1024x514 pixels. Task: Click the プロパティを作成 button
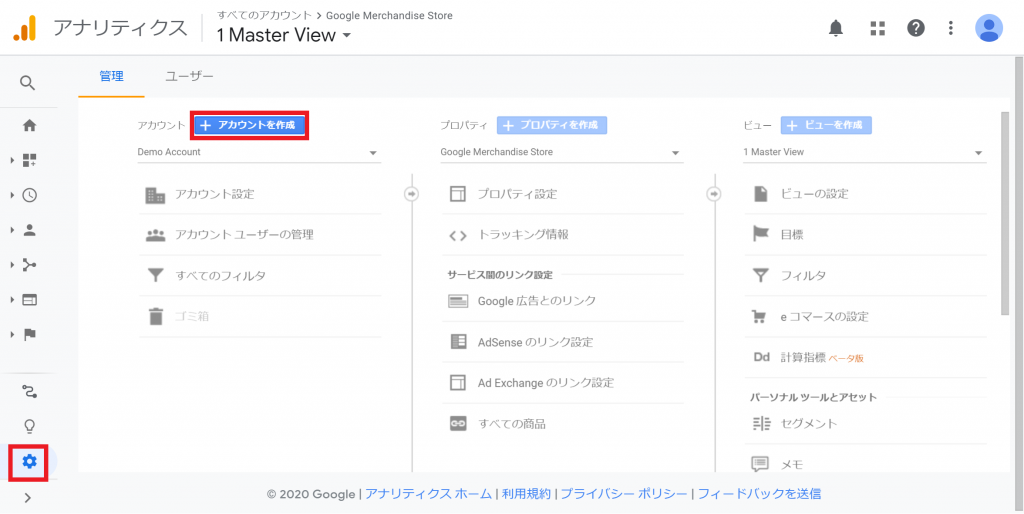pyautogui.click(x=552, y=125)
